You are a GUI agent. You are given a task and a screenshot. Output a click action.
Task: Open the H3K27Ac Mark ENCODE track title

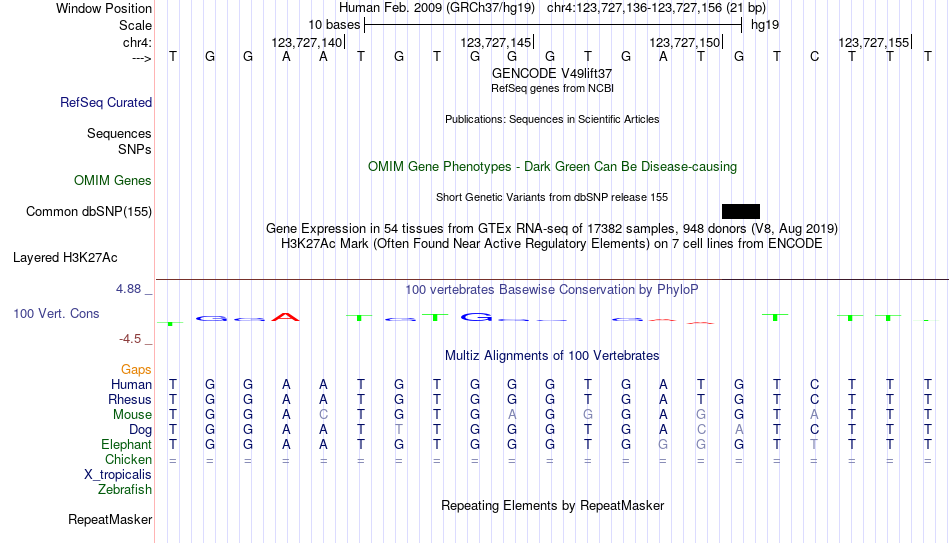pyautogui.click(x=552, y=244)
